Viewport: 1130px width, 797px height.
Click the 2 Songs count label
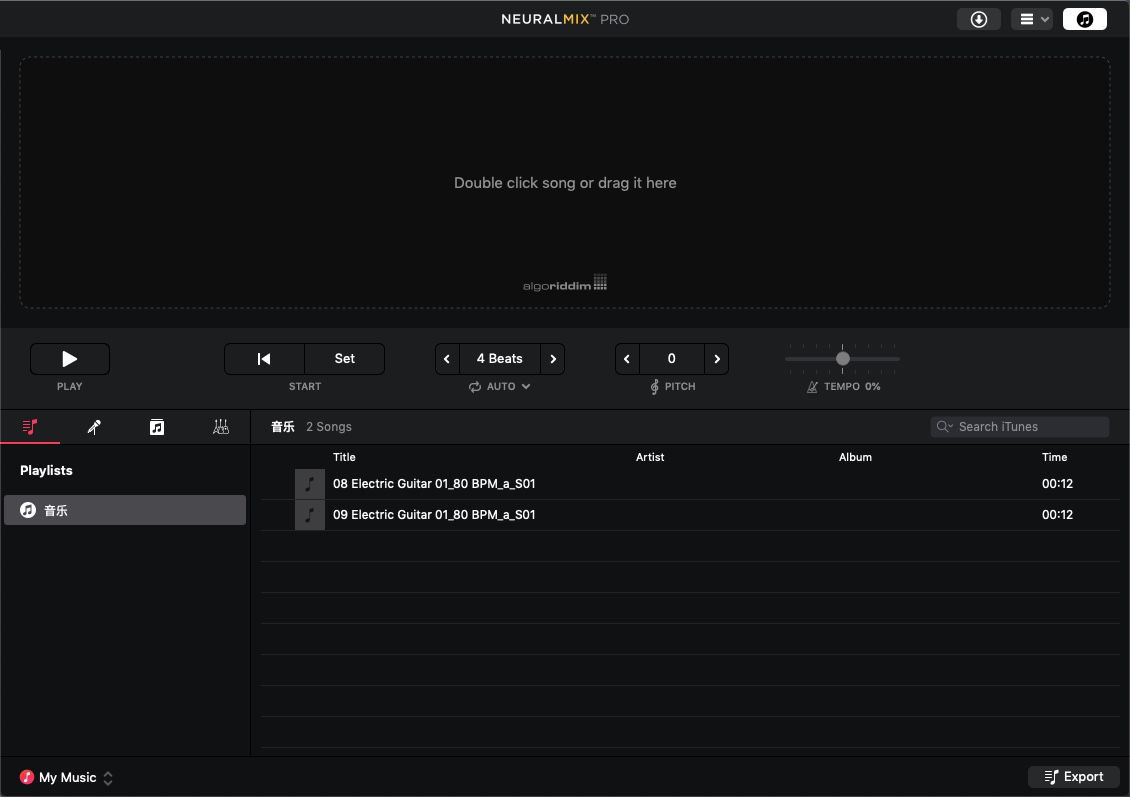point(329,427)
